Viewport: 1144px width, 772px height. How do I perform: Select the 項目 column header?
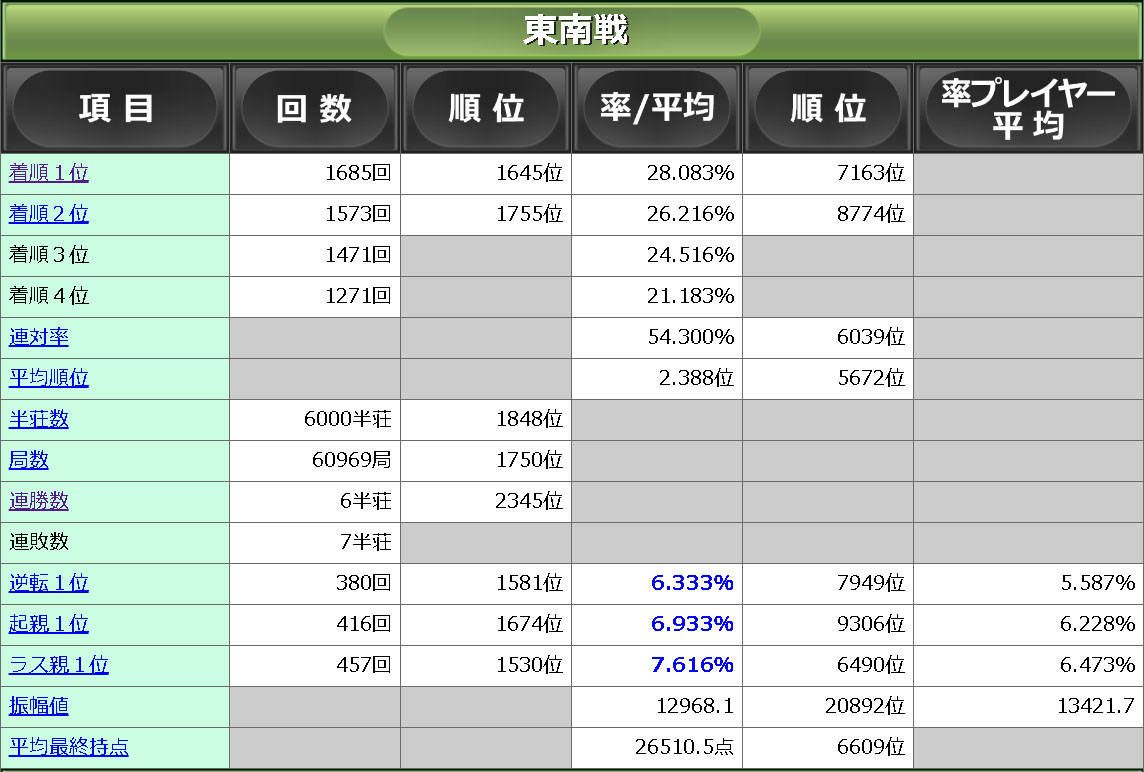[x=115, y=108]
